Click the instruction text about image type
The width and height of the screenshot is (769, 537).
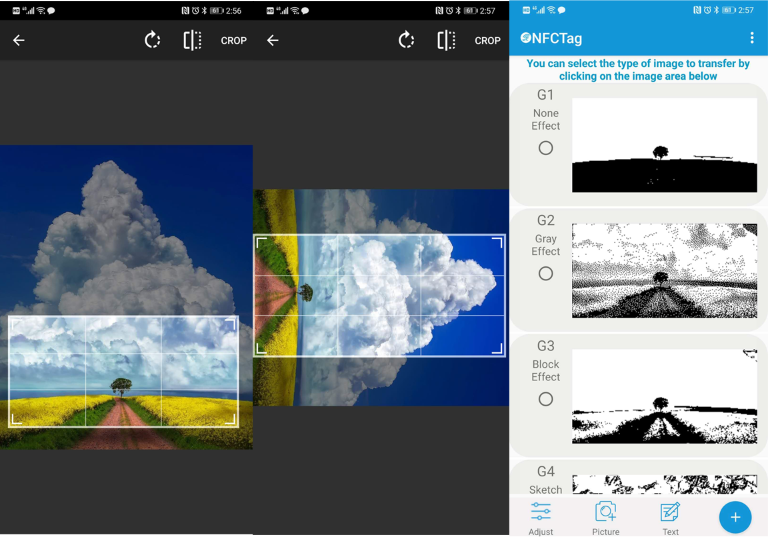638,70
